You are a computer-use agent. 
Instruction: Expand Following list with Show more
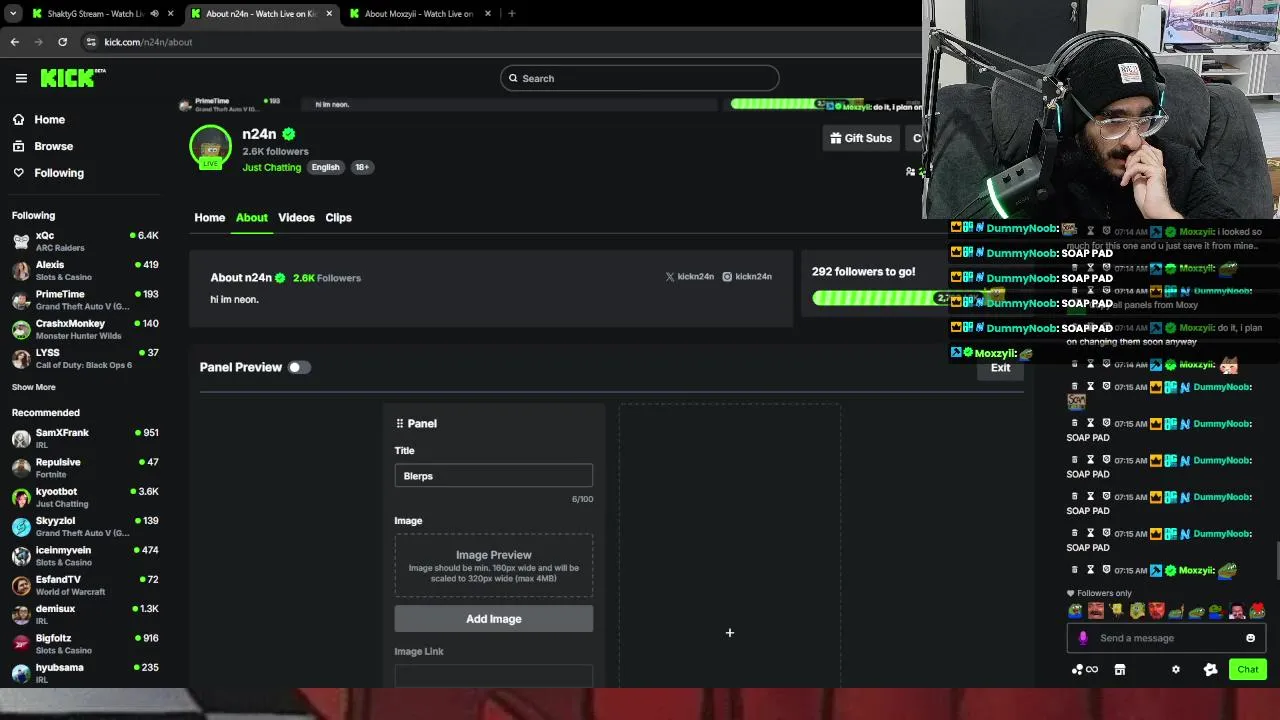(34, 387)
